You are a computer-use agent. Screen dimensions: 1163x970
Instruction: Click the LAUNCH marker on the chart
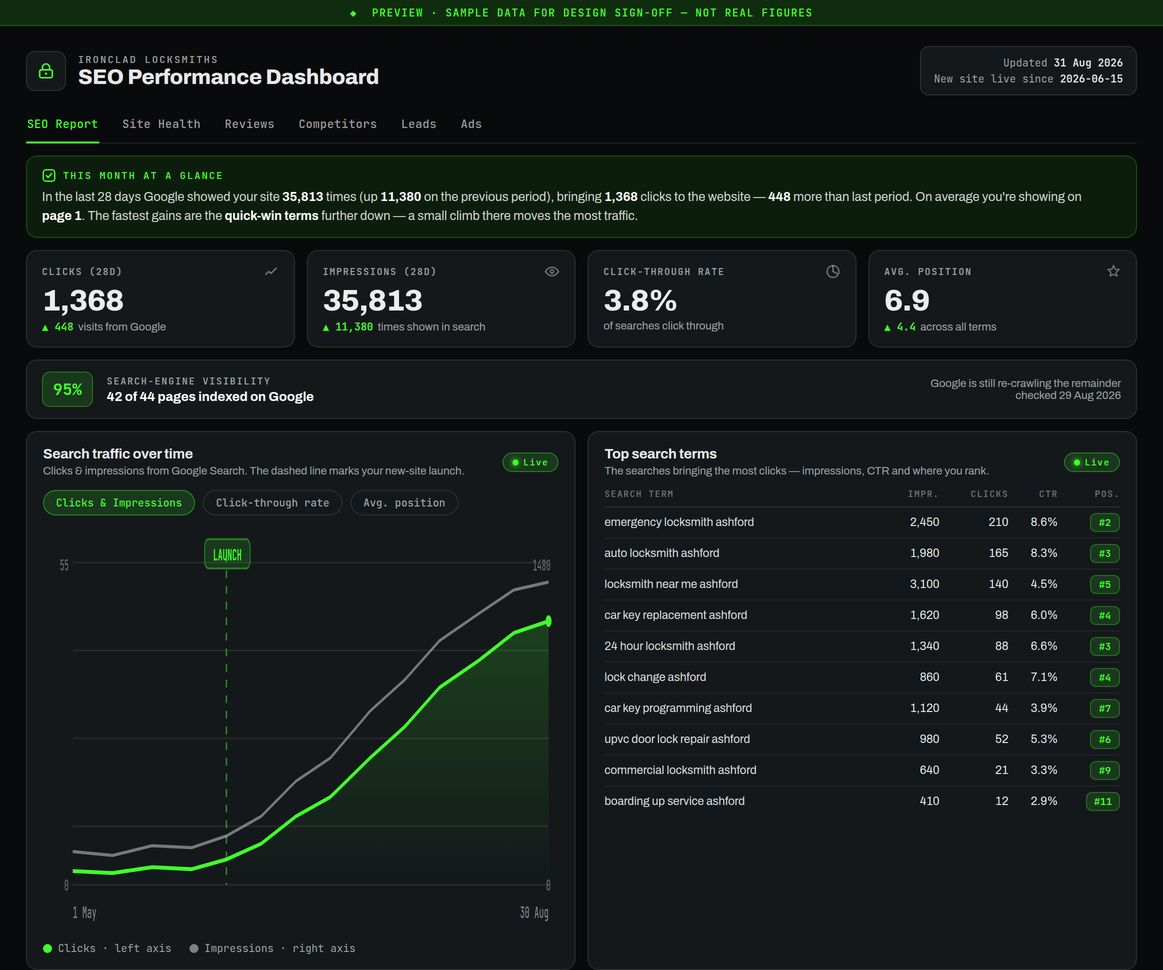pyautogui.click(x=227, y=554)
